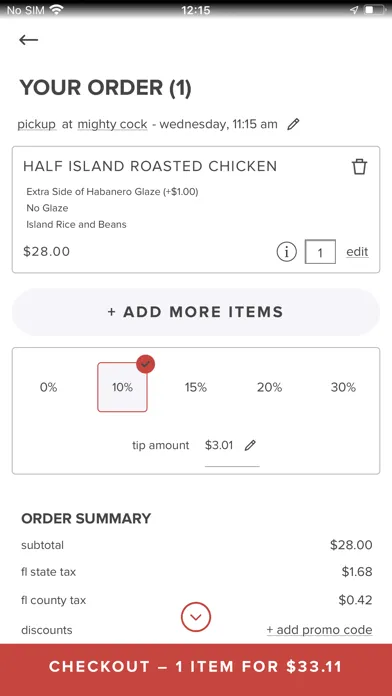Tap the location arrow in status bar
The width and height of the screenshot is (392, 696).
coord(354,10)
